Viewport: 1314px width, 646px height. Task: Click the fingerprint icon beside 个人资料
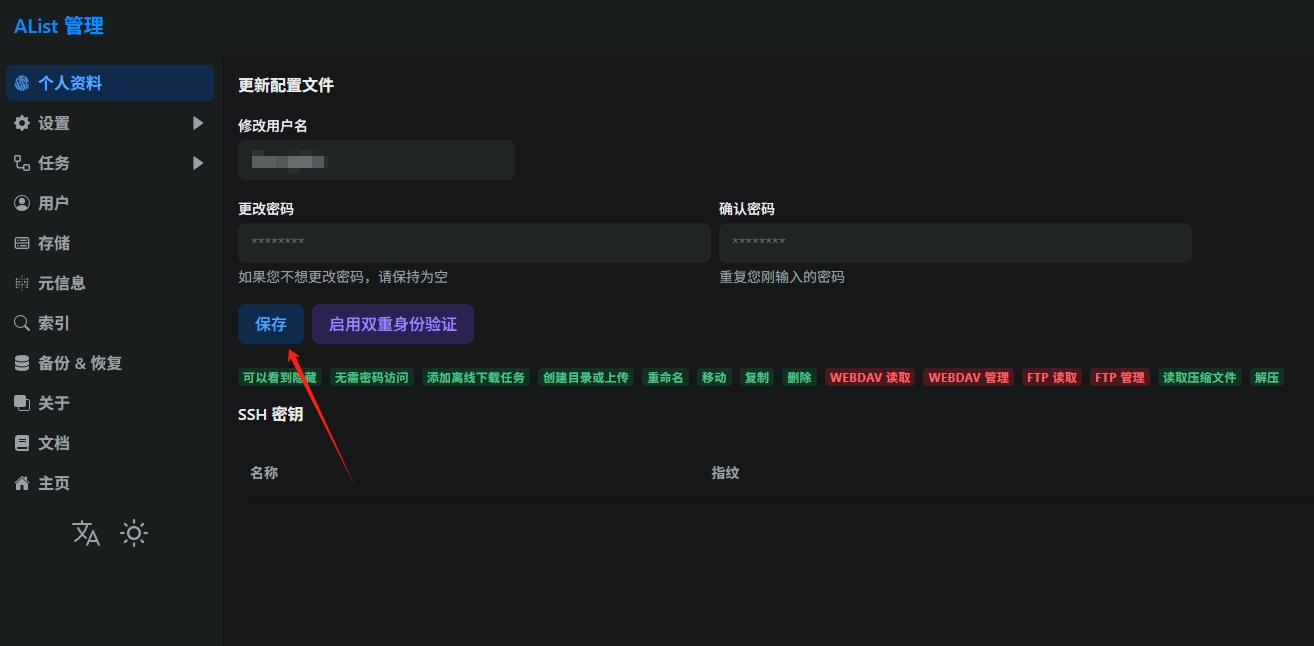22,83
